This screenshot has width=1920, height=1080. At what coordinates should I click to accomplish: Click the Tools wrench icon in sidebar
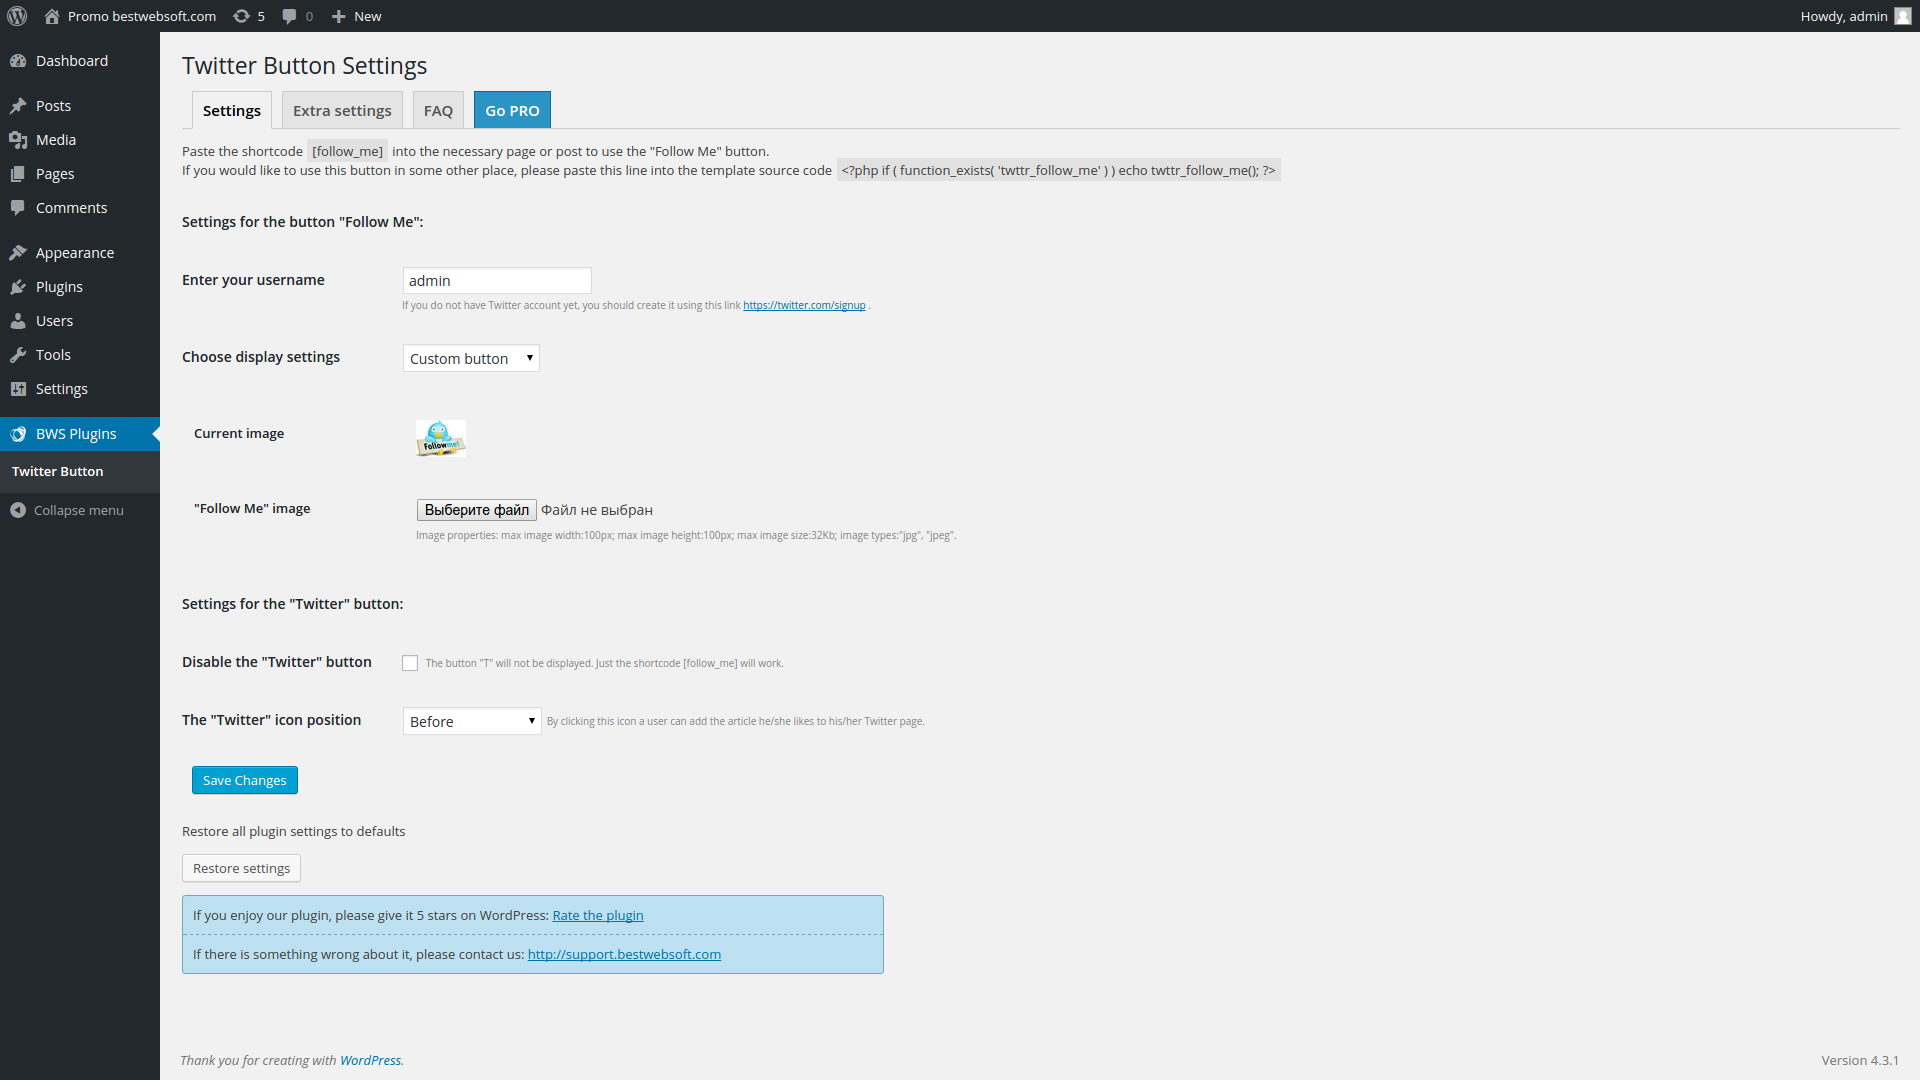[x=18, y=355]
